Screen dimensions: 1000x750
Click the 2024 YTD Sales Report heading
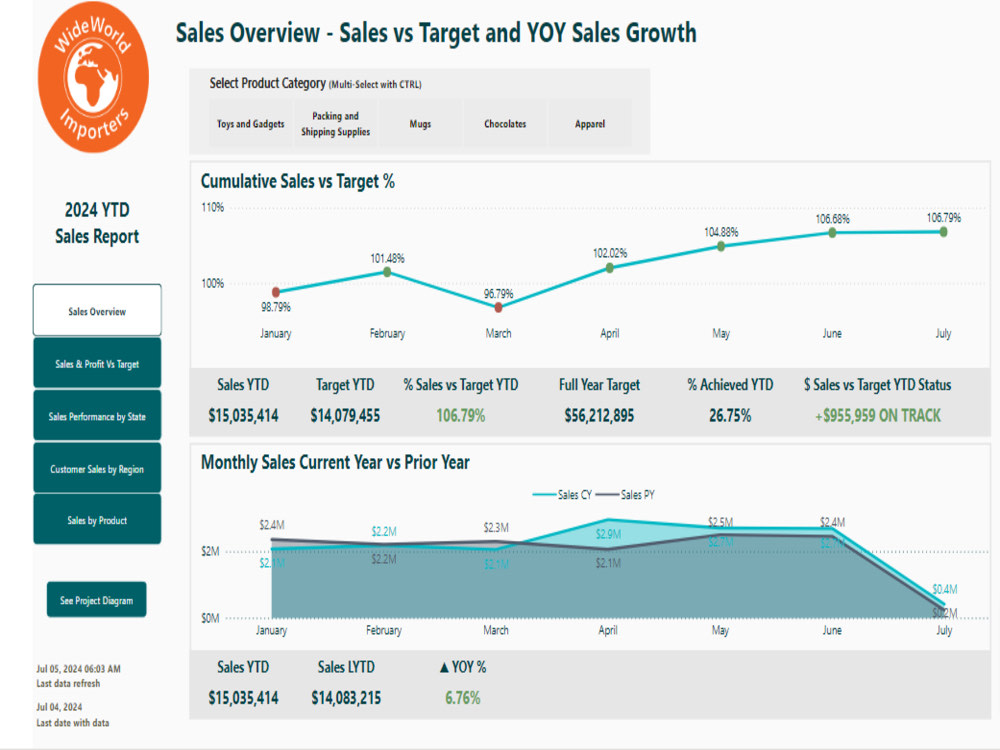point(97,223)
